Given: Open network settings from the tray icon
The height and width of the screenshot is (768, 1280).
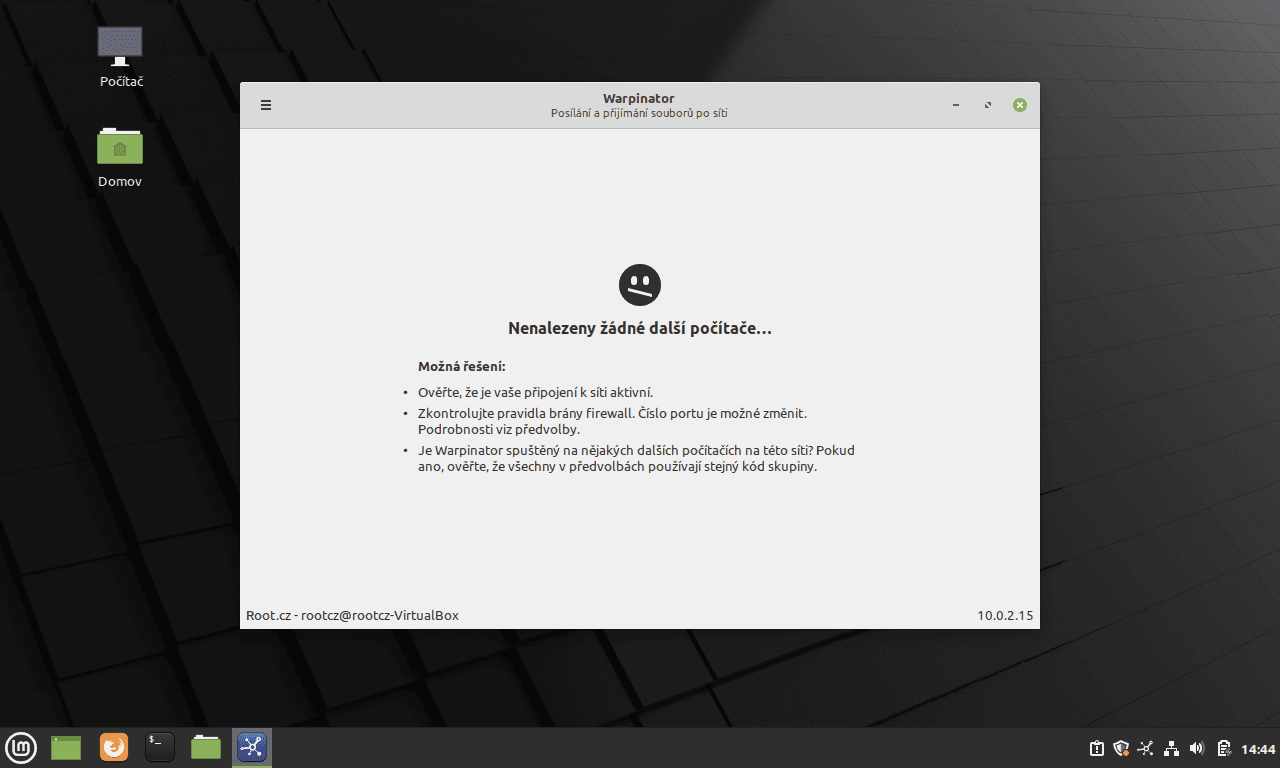Looking at the screenshot, I should (x=1171, y=747).
